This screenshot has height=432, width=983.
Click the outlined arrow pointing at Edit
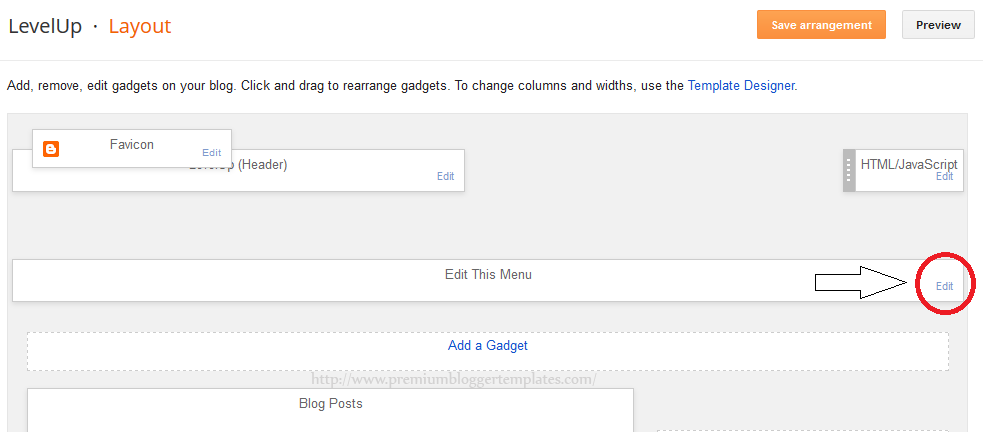[x=861, y=283]
